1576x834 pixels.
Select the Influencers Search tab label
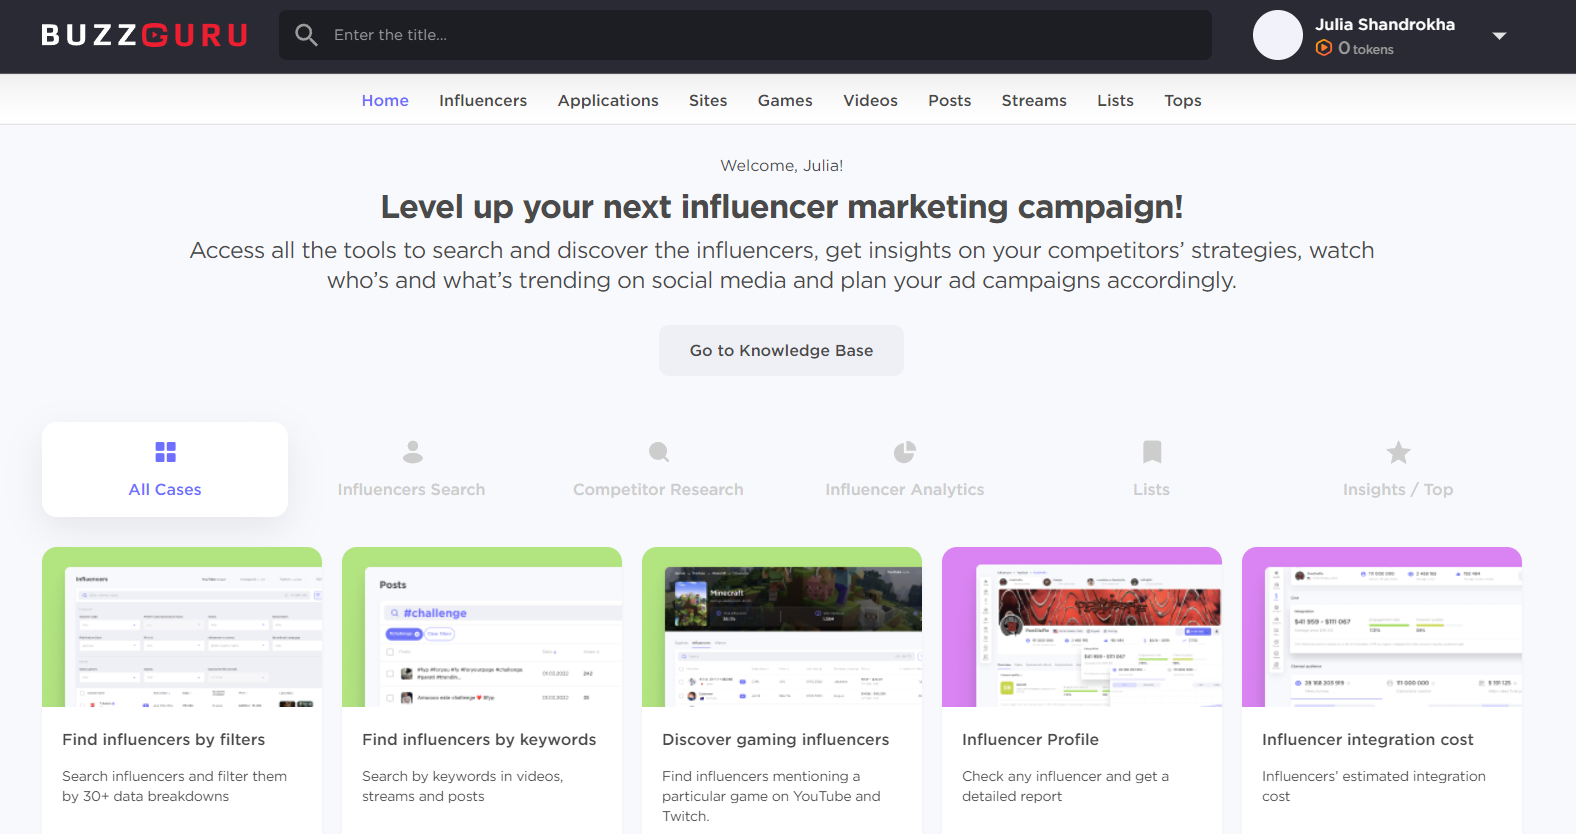[x=411, y=489]
